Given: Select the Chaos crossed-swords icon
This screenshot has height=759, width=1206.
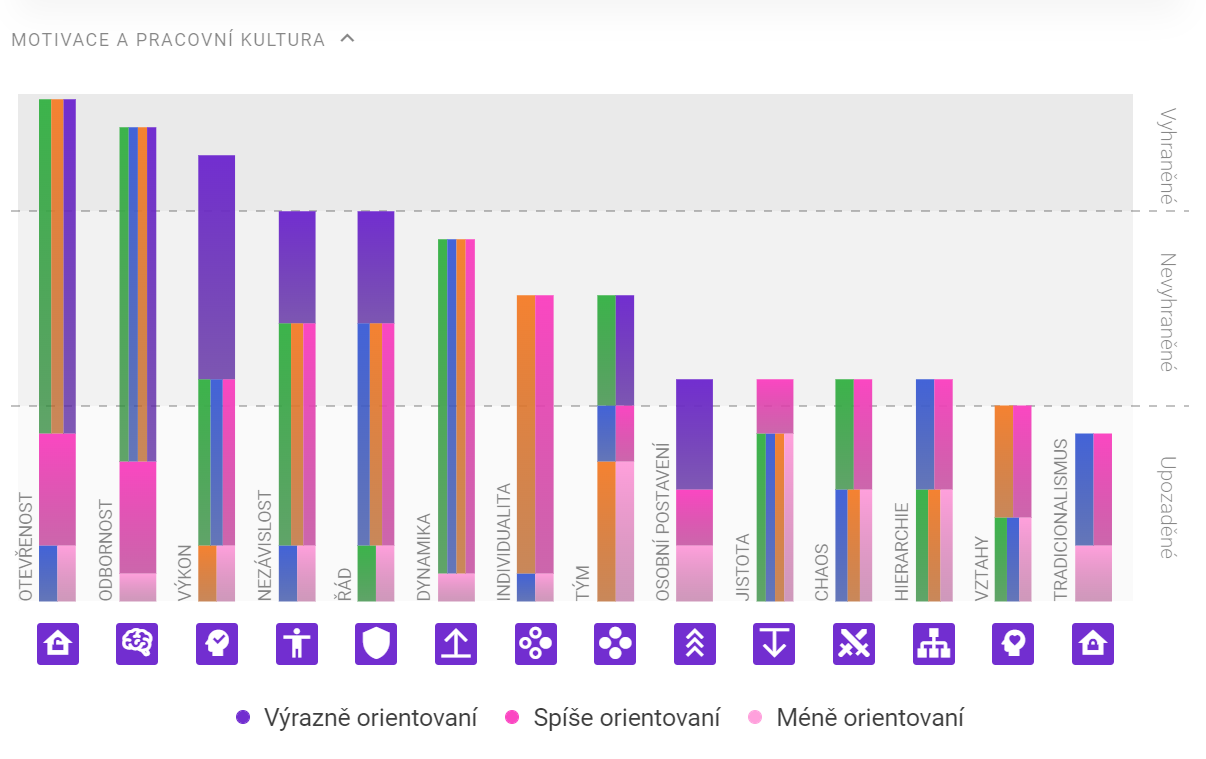Looking at the screenshot, I should click(x=854, y=644).
